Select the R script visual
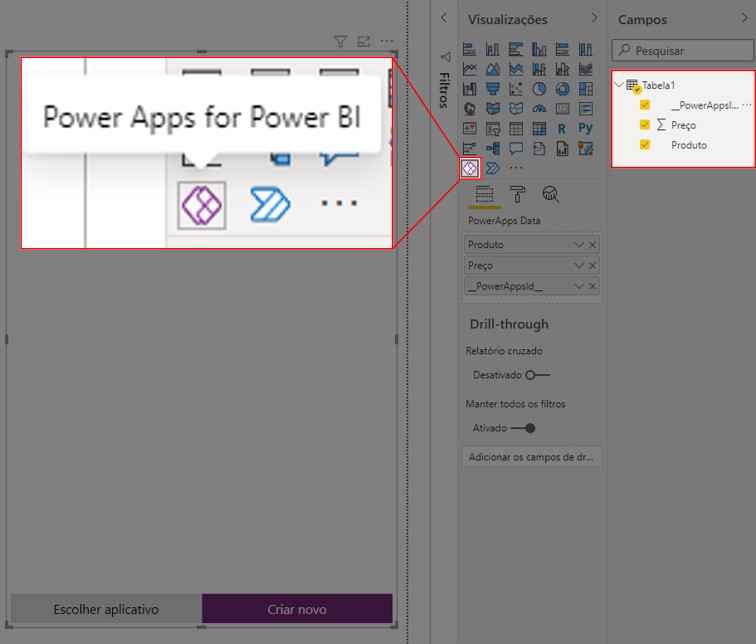This screenshot has width=756, height=644. [x=562, y=128]
